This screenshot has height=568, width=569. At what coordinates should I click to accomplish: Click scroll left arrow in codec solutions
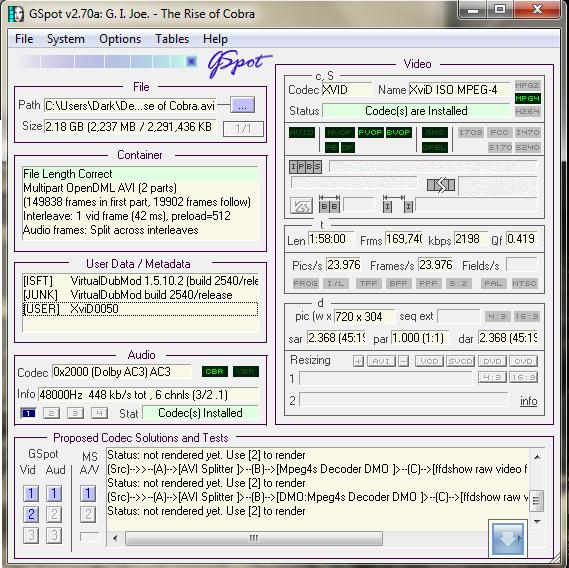115,538
